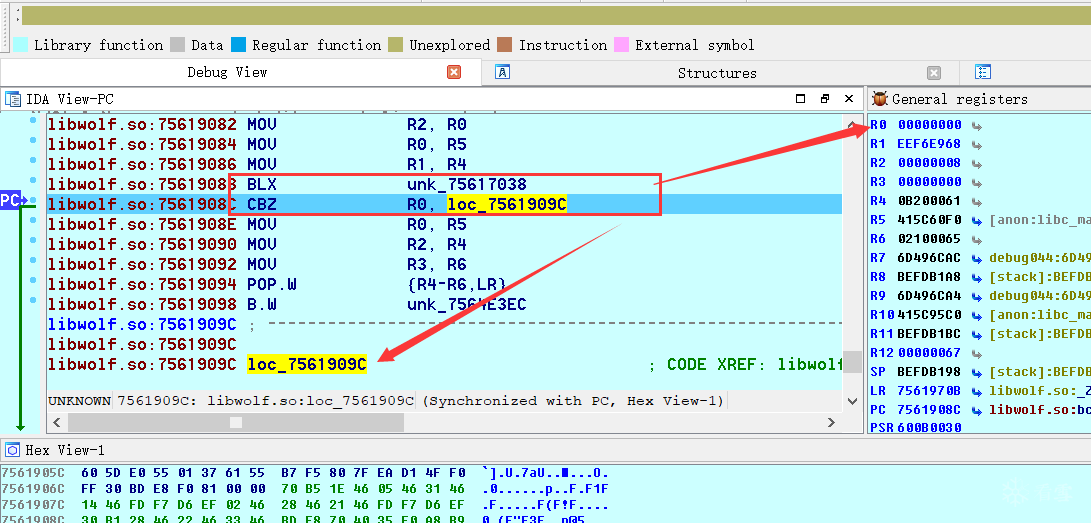Image resolution: width=1091 pixels, height=523 pixels.
Task: Toggle breakpoint dot at 7561908E
Action: (x=33, y=221)
